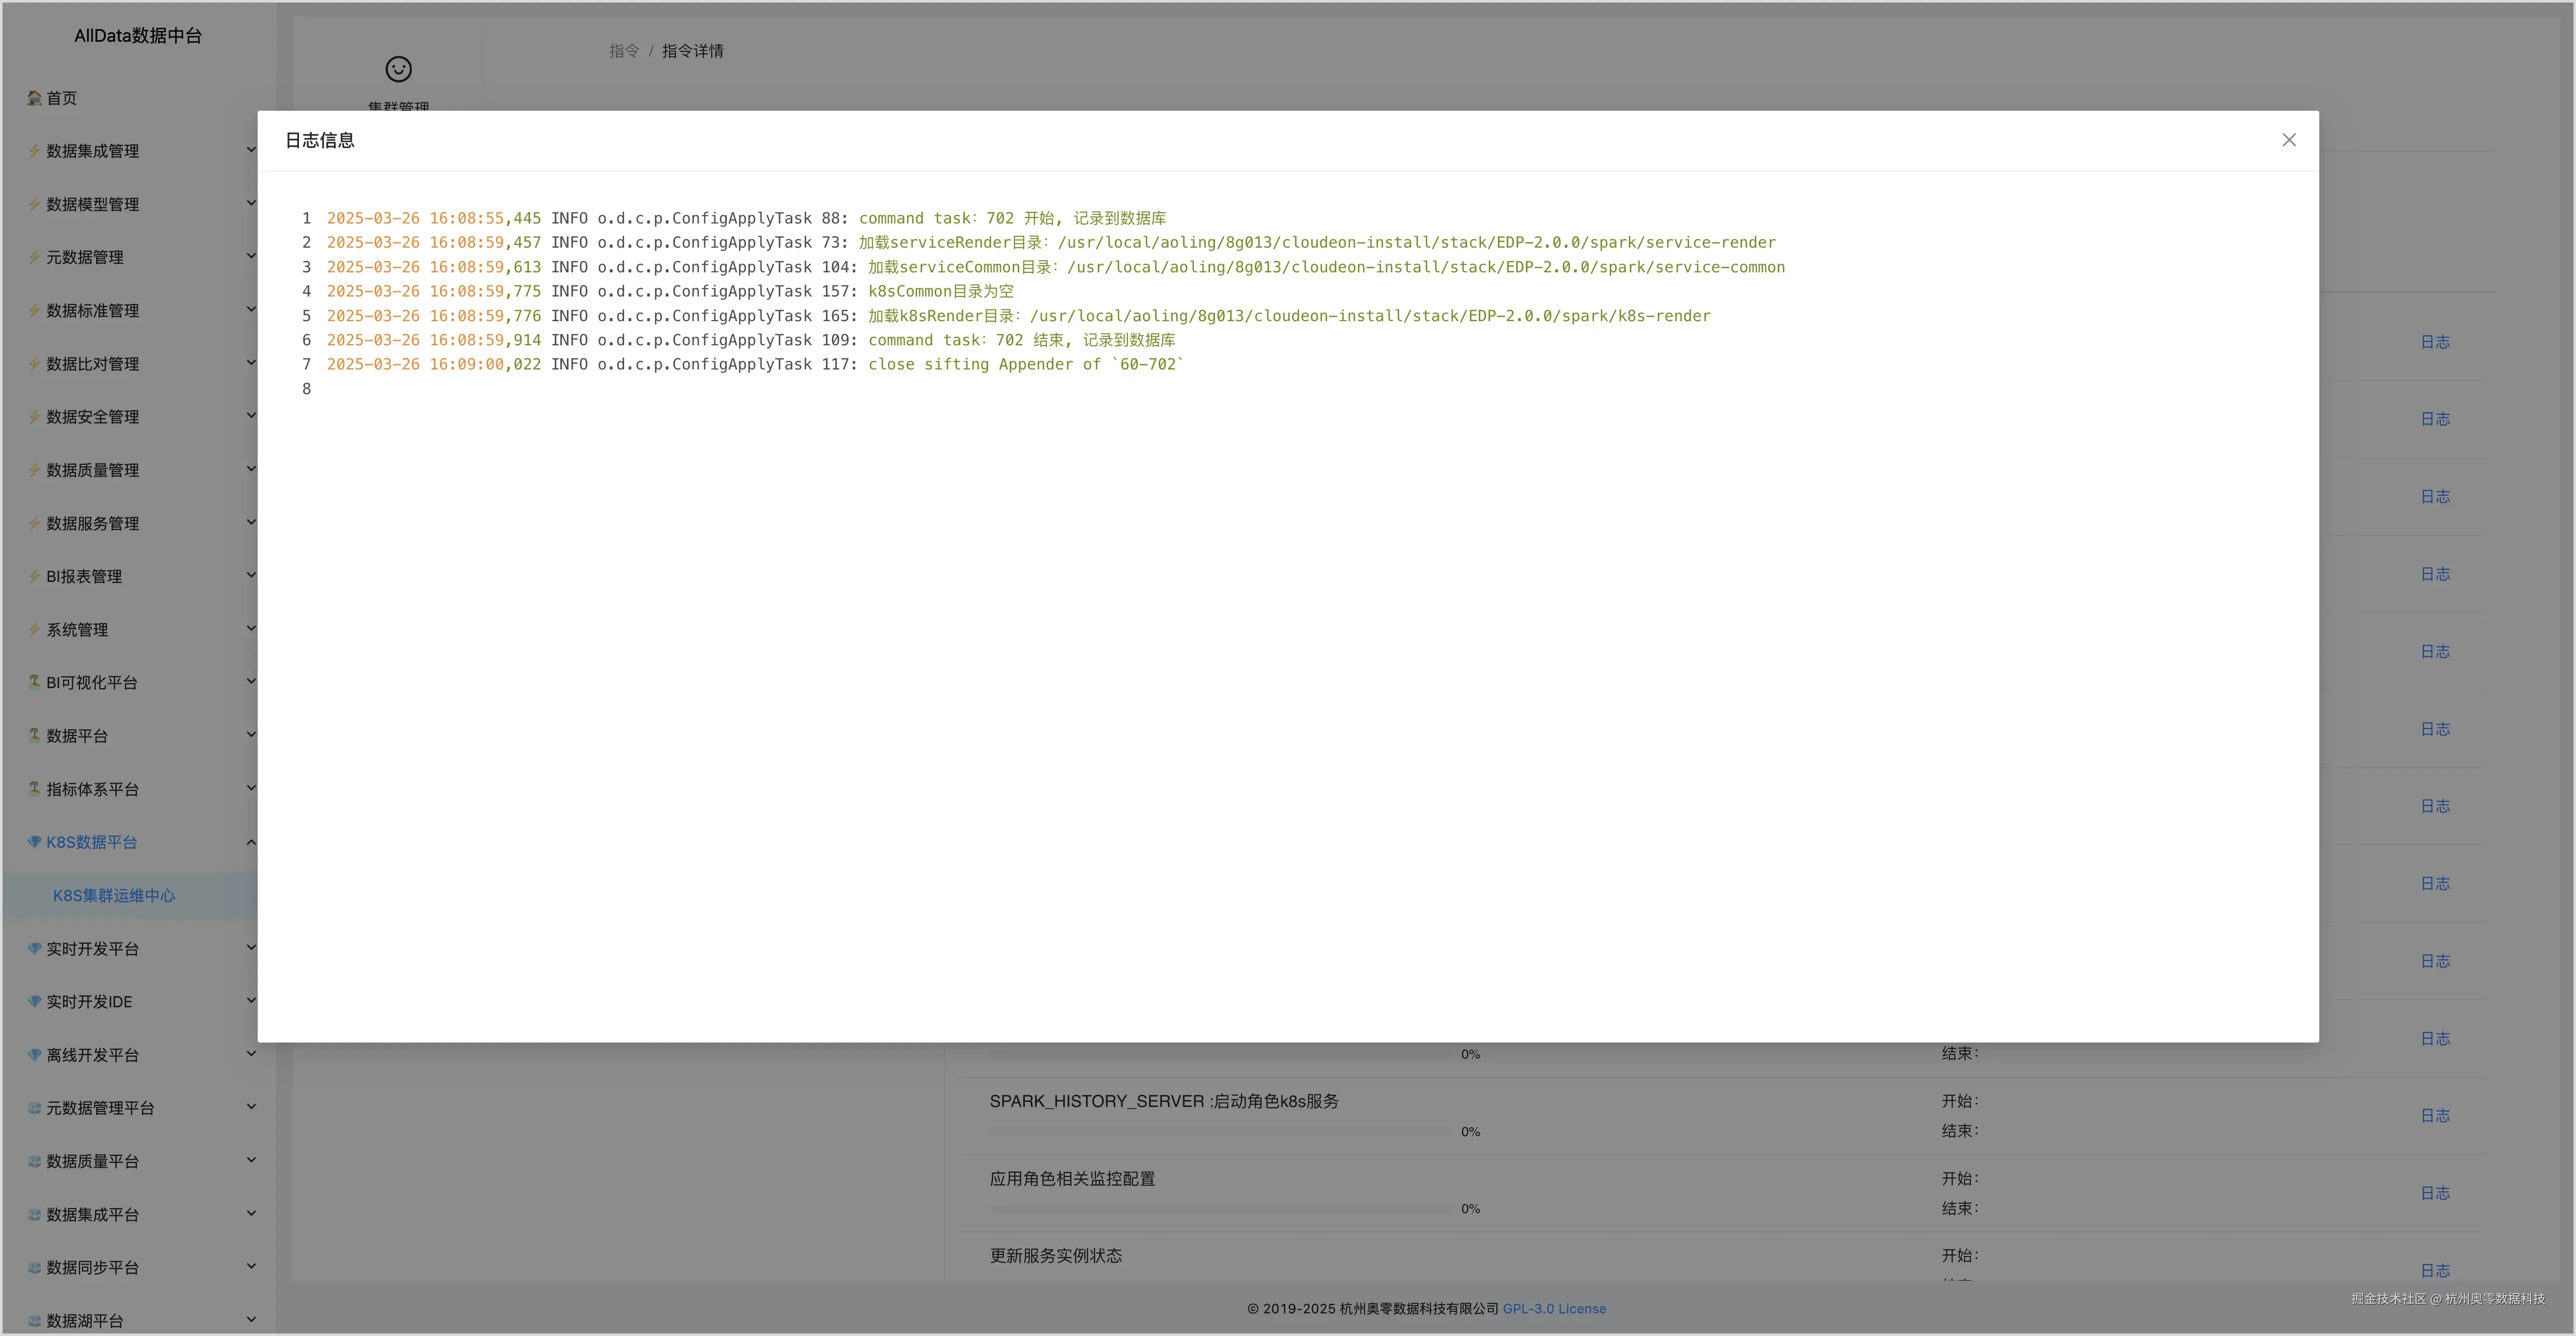Viewport: 2576px width, 1336px height.
Task: Click the lightning icon next to 数据集成管理
Action: (34, 151)
